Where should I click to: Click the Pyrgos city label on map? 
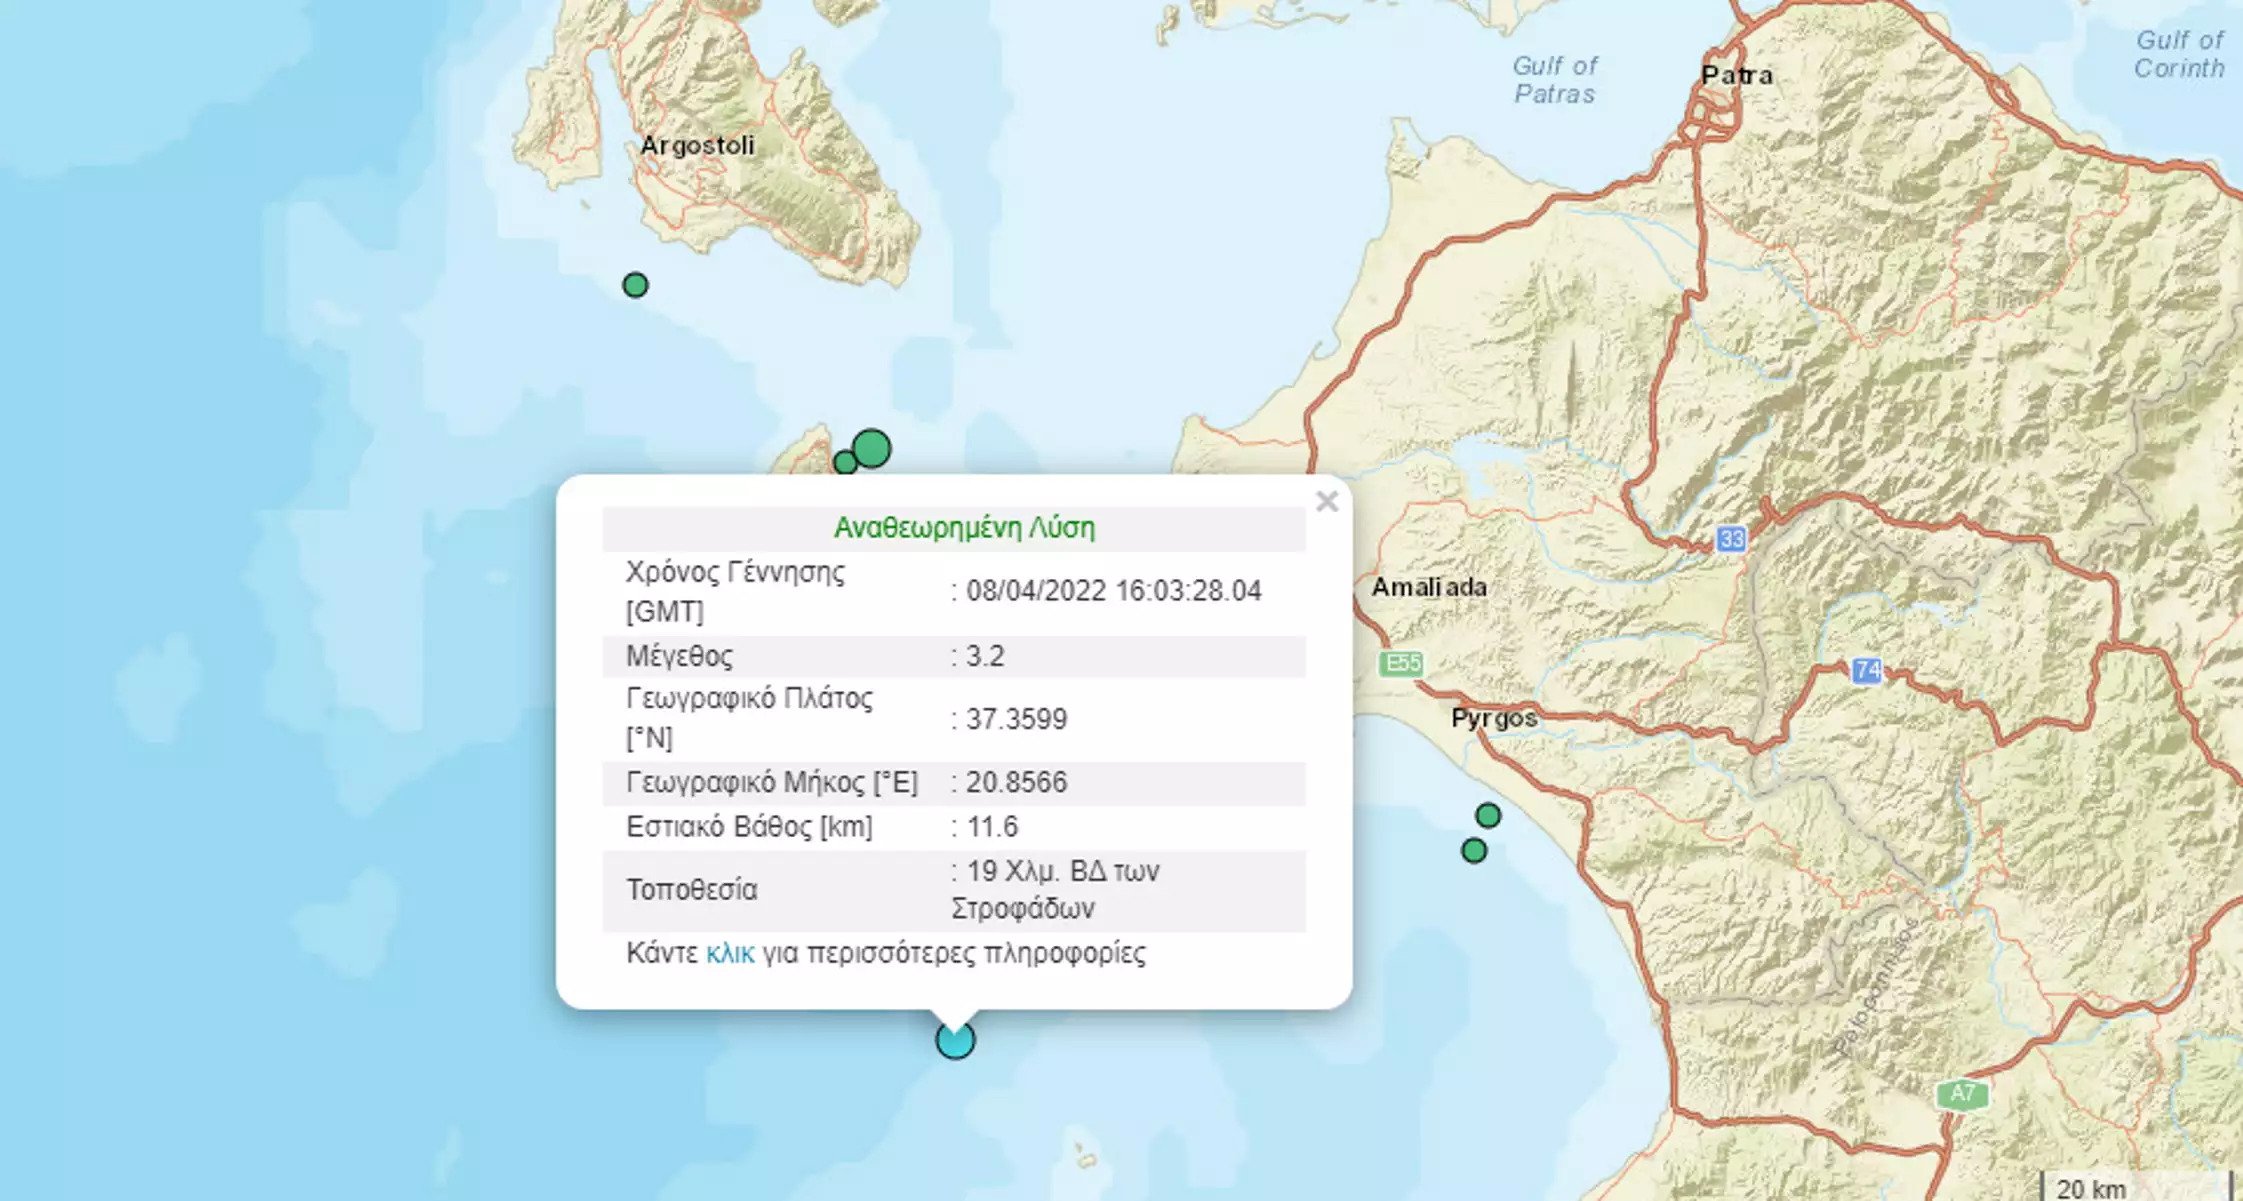[x=1494, y=719]
